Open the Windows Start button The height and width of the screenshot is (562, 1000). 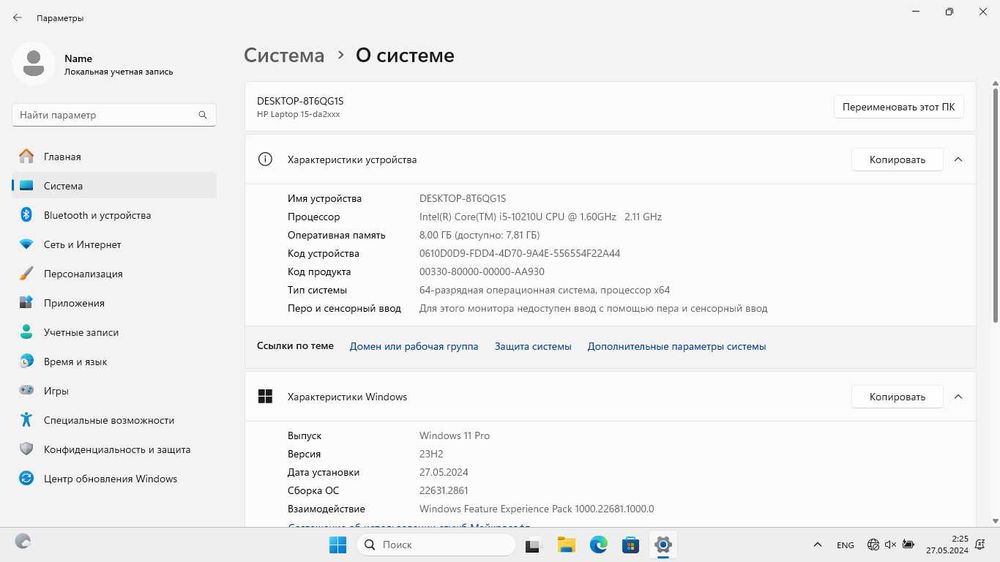pyautogui.click(x=337, y=545)
